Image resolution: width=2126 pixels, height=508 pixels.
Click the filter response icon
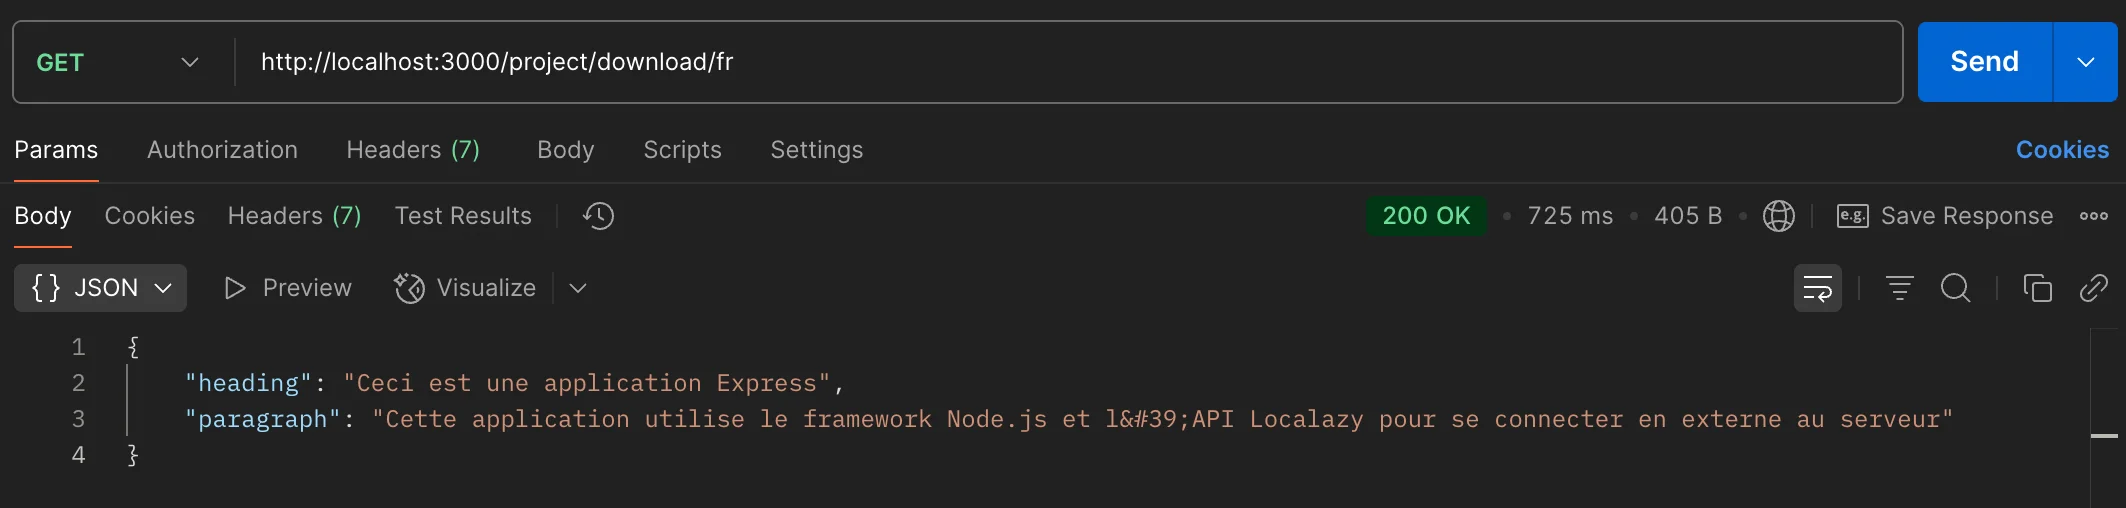coord(1899,288)
